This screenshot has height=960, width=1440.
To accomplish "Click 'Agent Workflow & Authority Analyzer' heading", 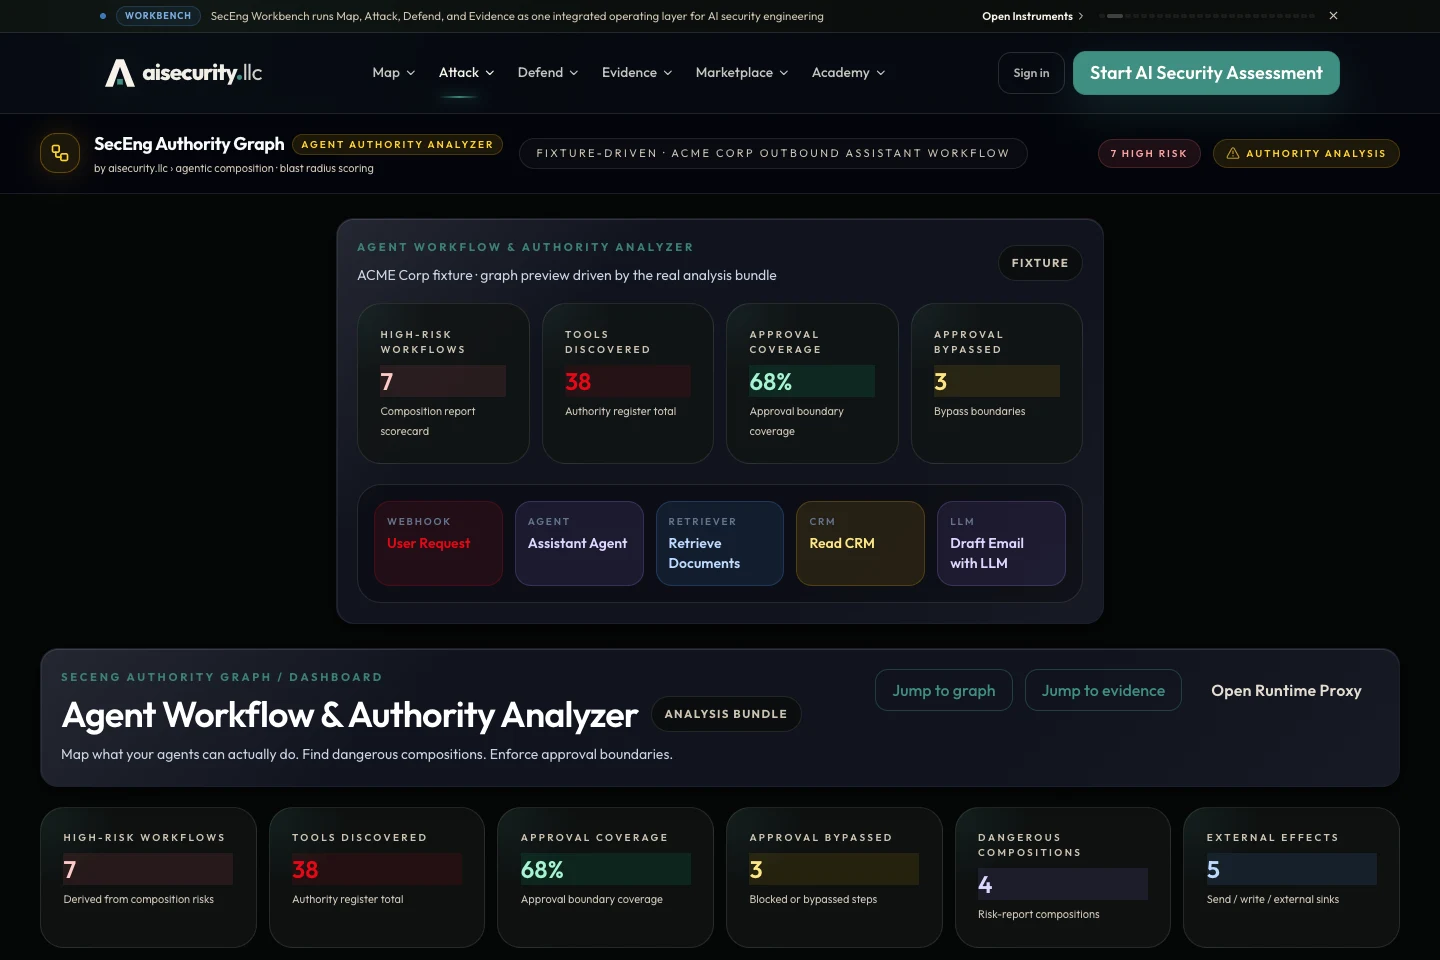I will point(350,715).
